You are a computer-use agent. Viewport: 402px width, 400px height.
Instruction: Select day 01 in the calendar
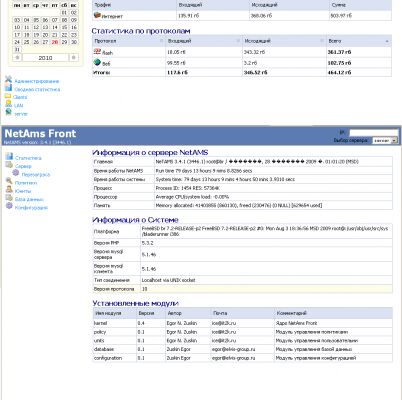64,13
